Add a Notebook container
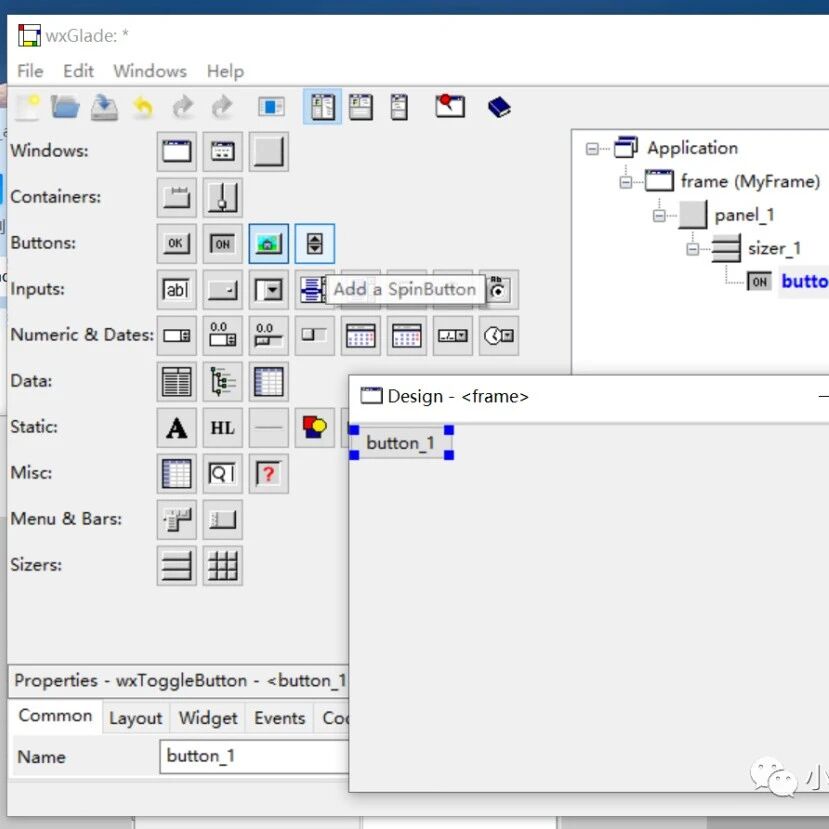 177,198
